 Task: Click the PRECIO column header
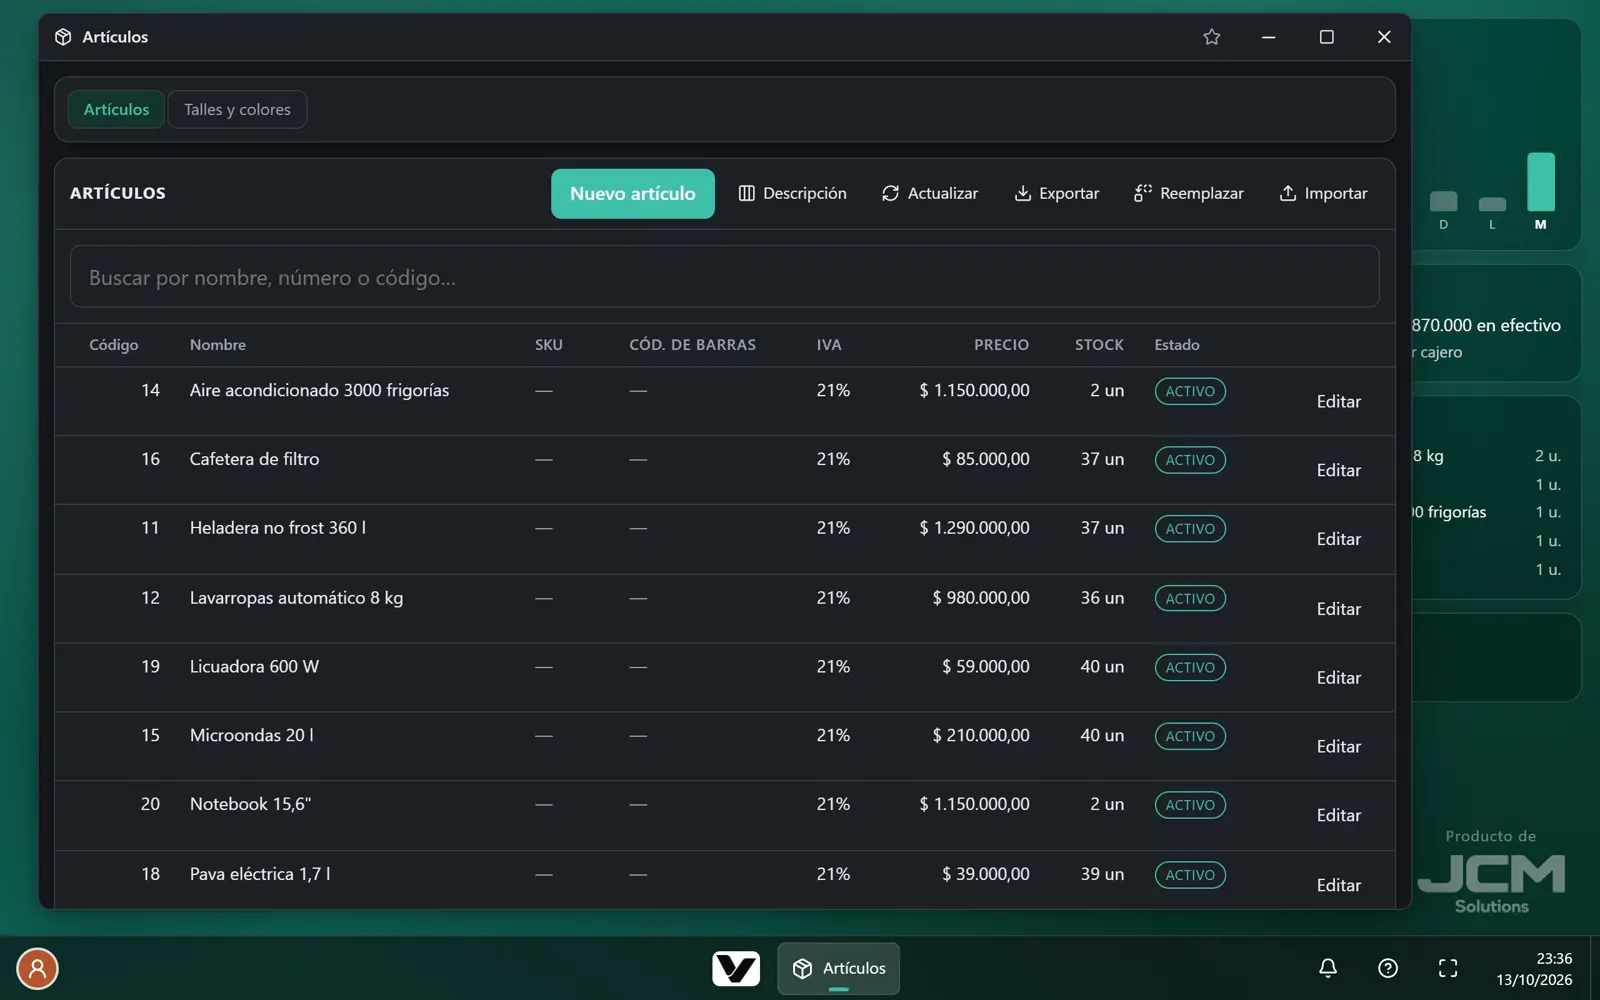1001,345
